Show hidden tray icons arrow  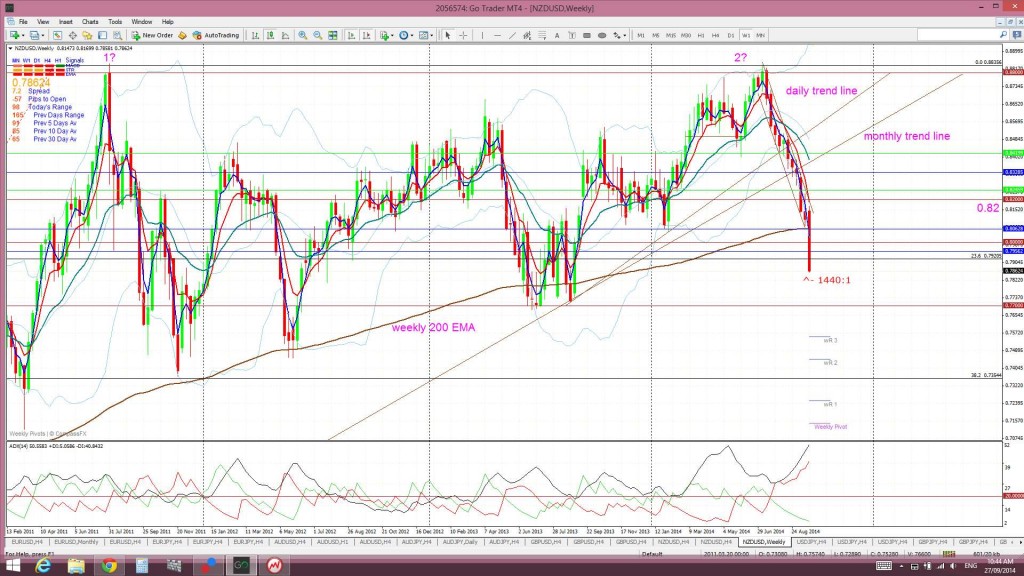click(x=902, y=566)
